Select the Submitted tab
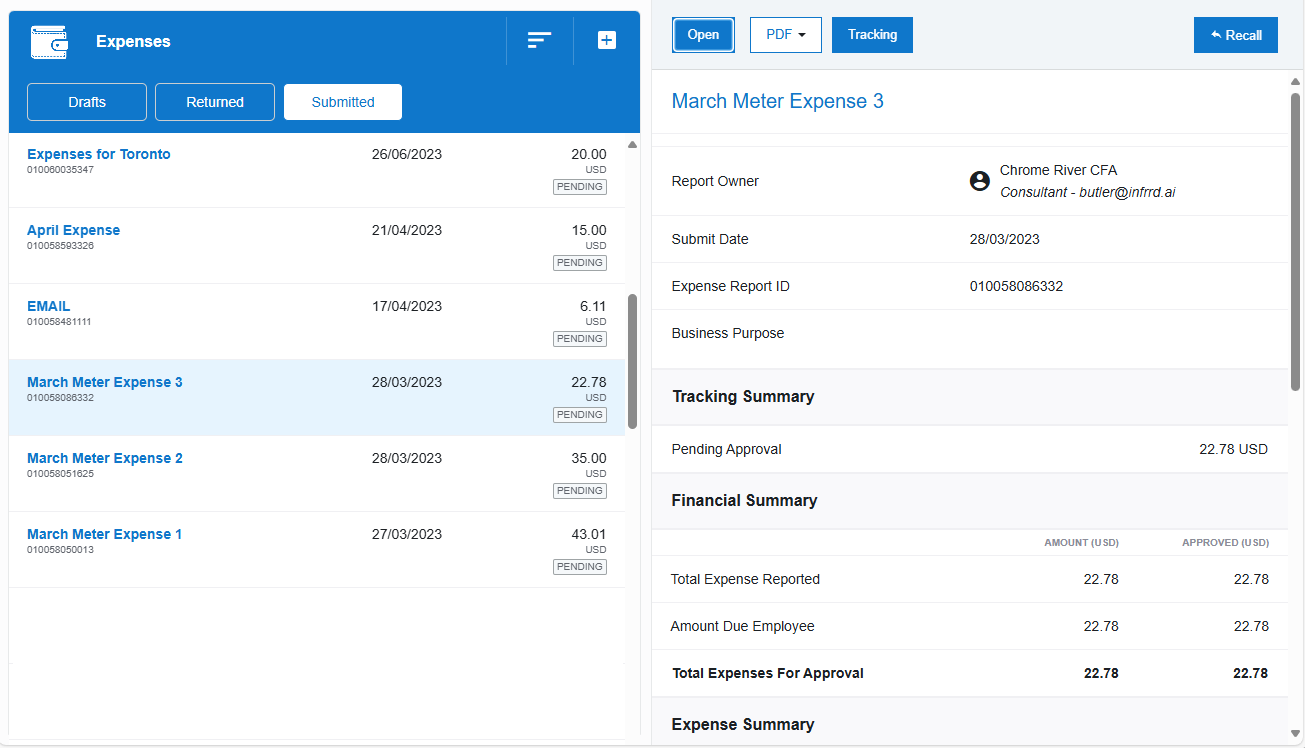 [x=343, y=102]
